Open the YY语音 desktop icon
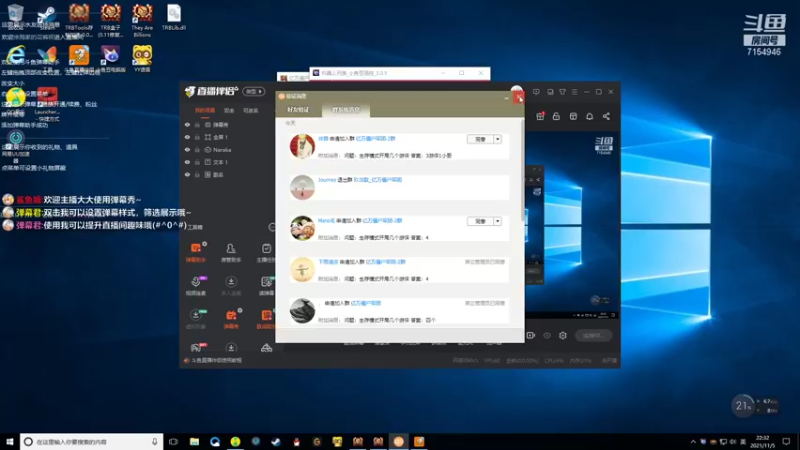The height and width of the screenshot is (450, 800). (142, 58)
